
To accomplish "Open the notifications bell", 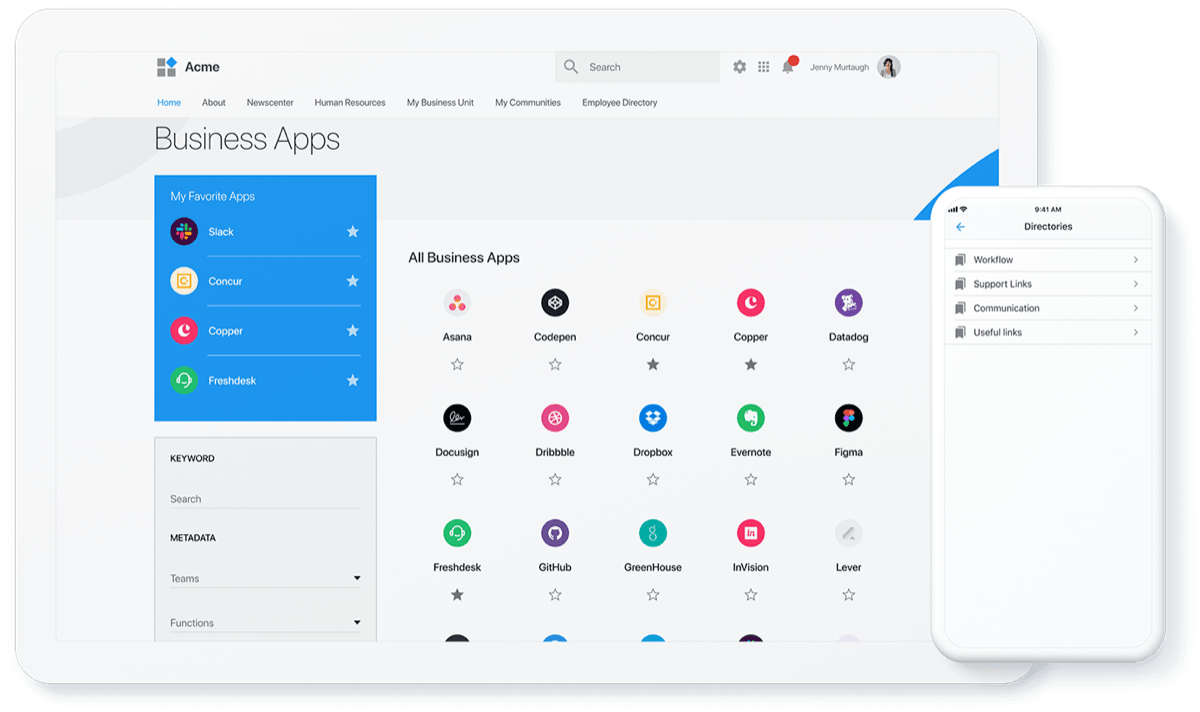I will coord(789,65).
